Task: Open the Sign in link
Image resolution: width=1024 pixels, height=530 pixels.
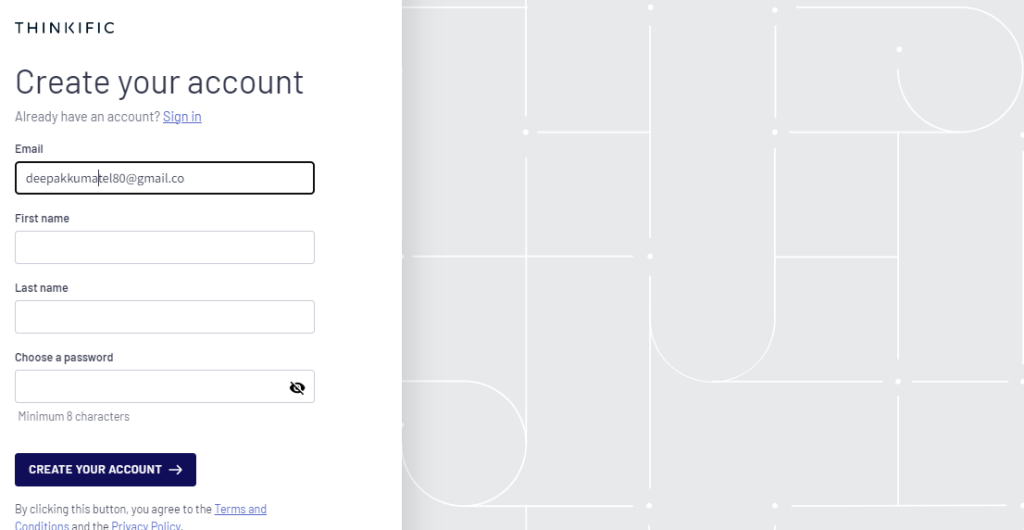Action: click(x=182, y=117)
